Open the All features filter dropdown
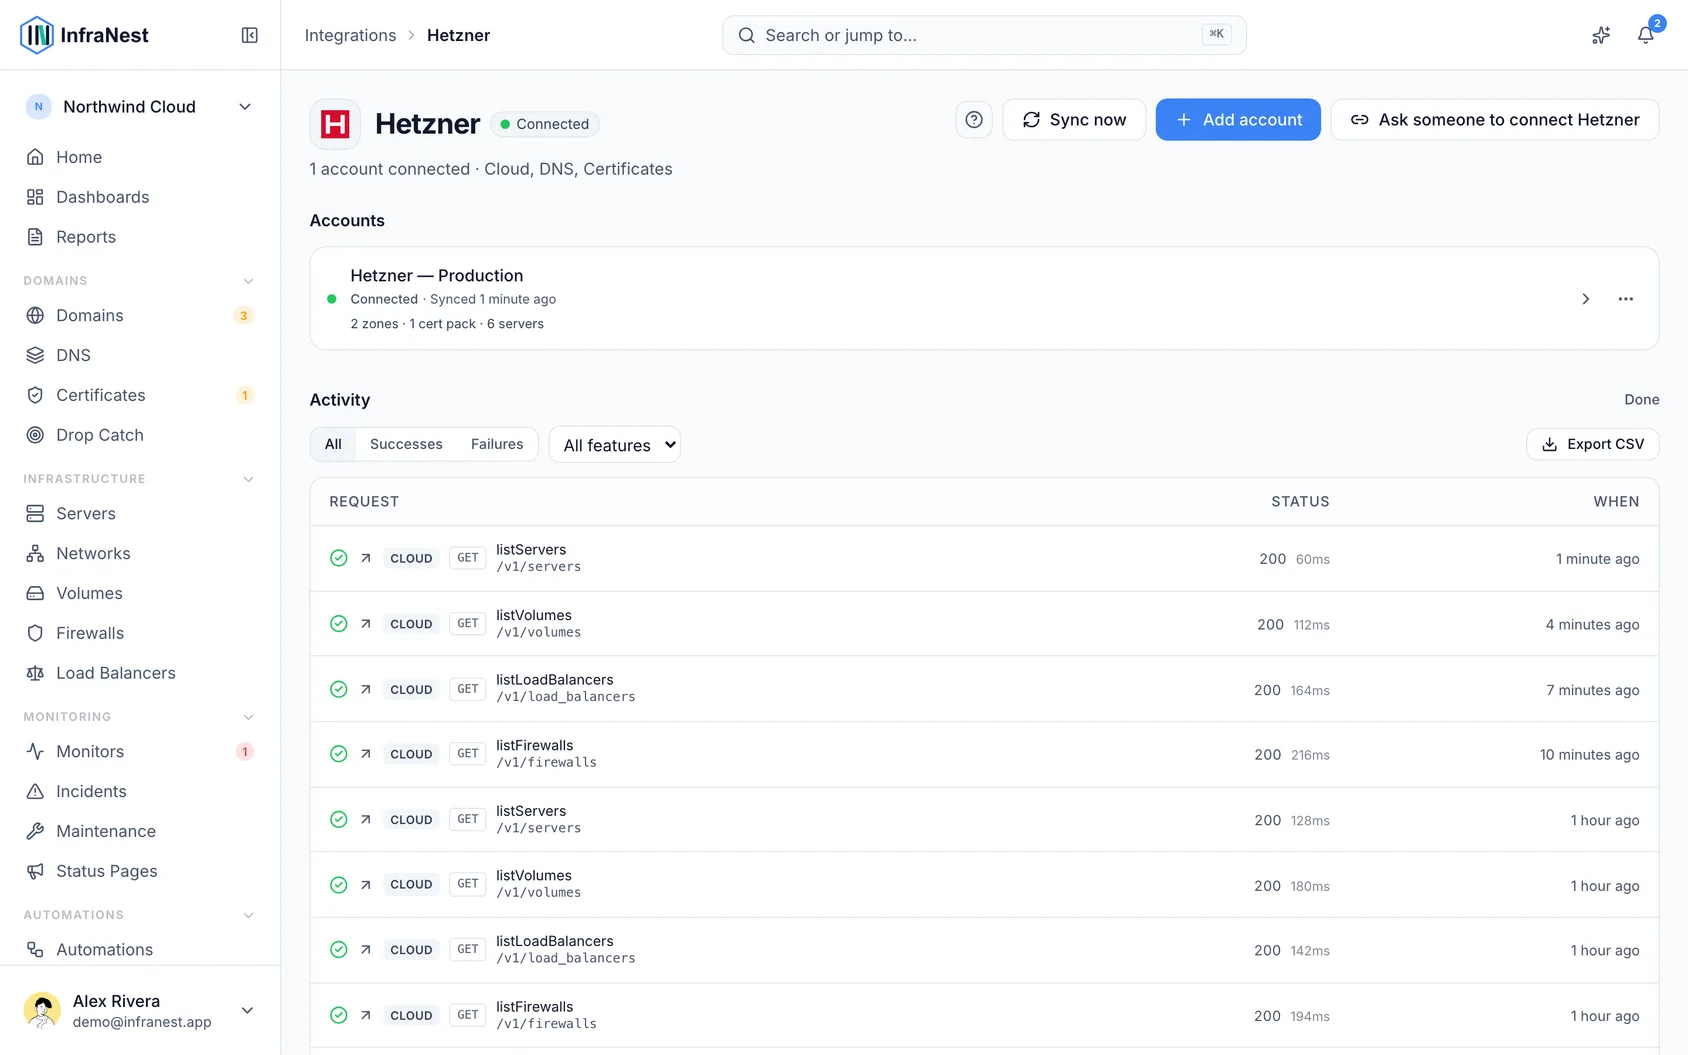The image size is (1688, 1055). [x=615, y=445]
